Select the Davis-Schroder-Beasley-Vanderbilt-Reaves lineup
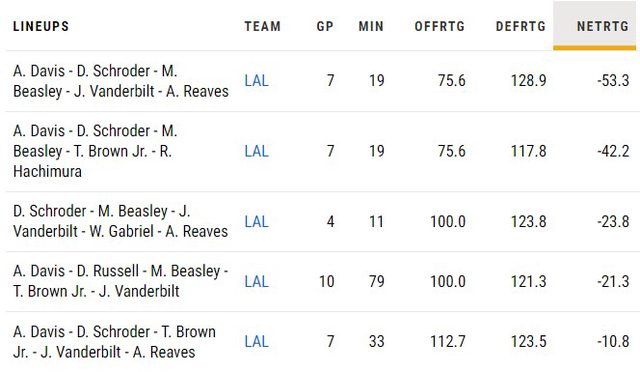Screen dimensions: 640x372 click(121, 81)
